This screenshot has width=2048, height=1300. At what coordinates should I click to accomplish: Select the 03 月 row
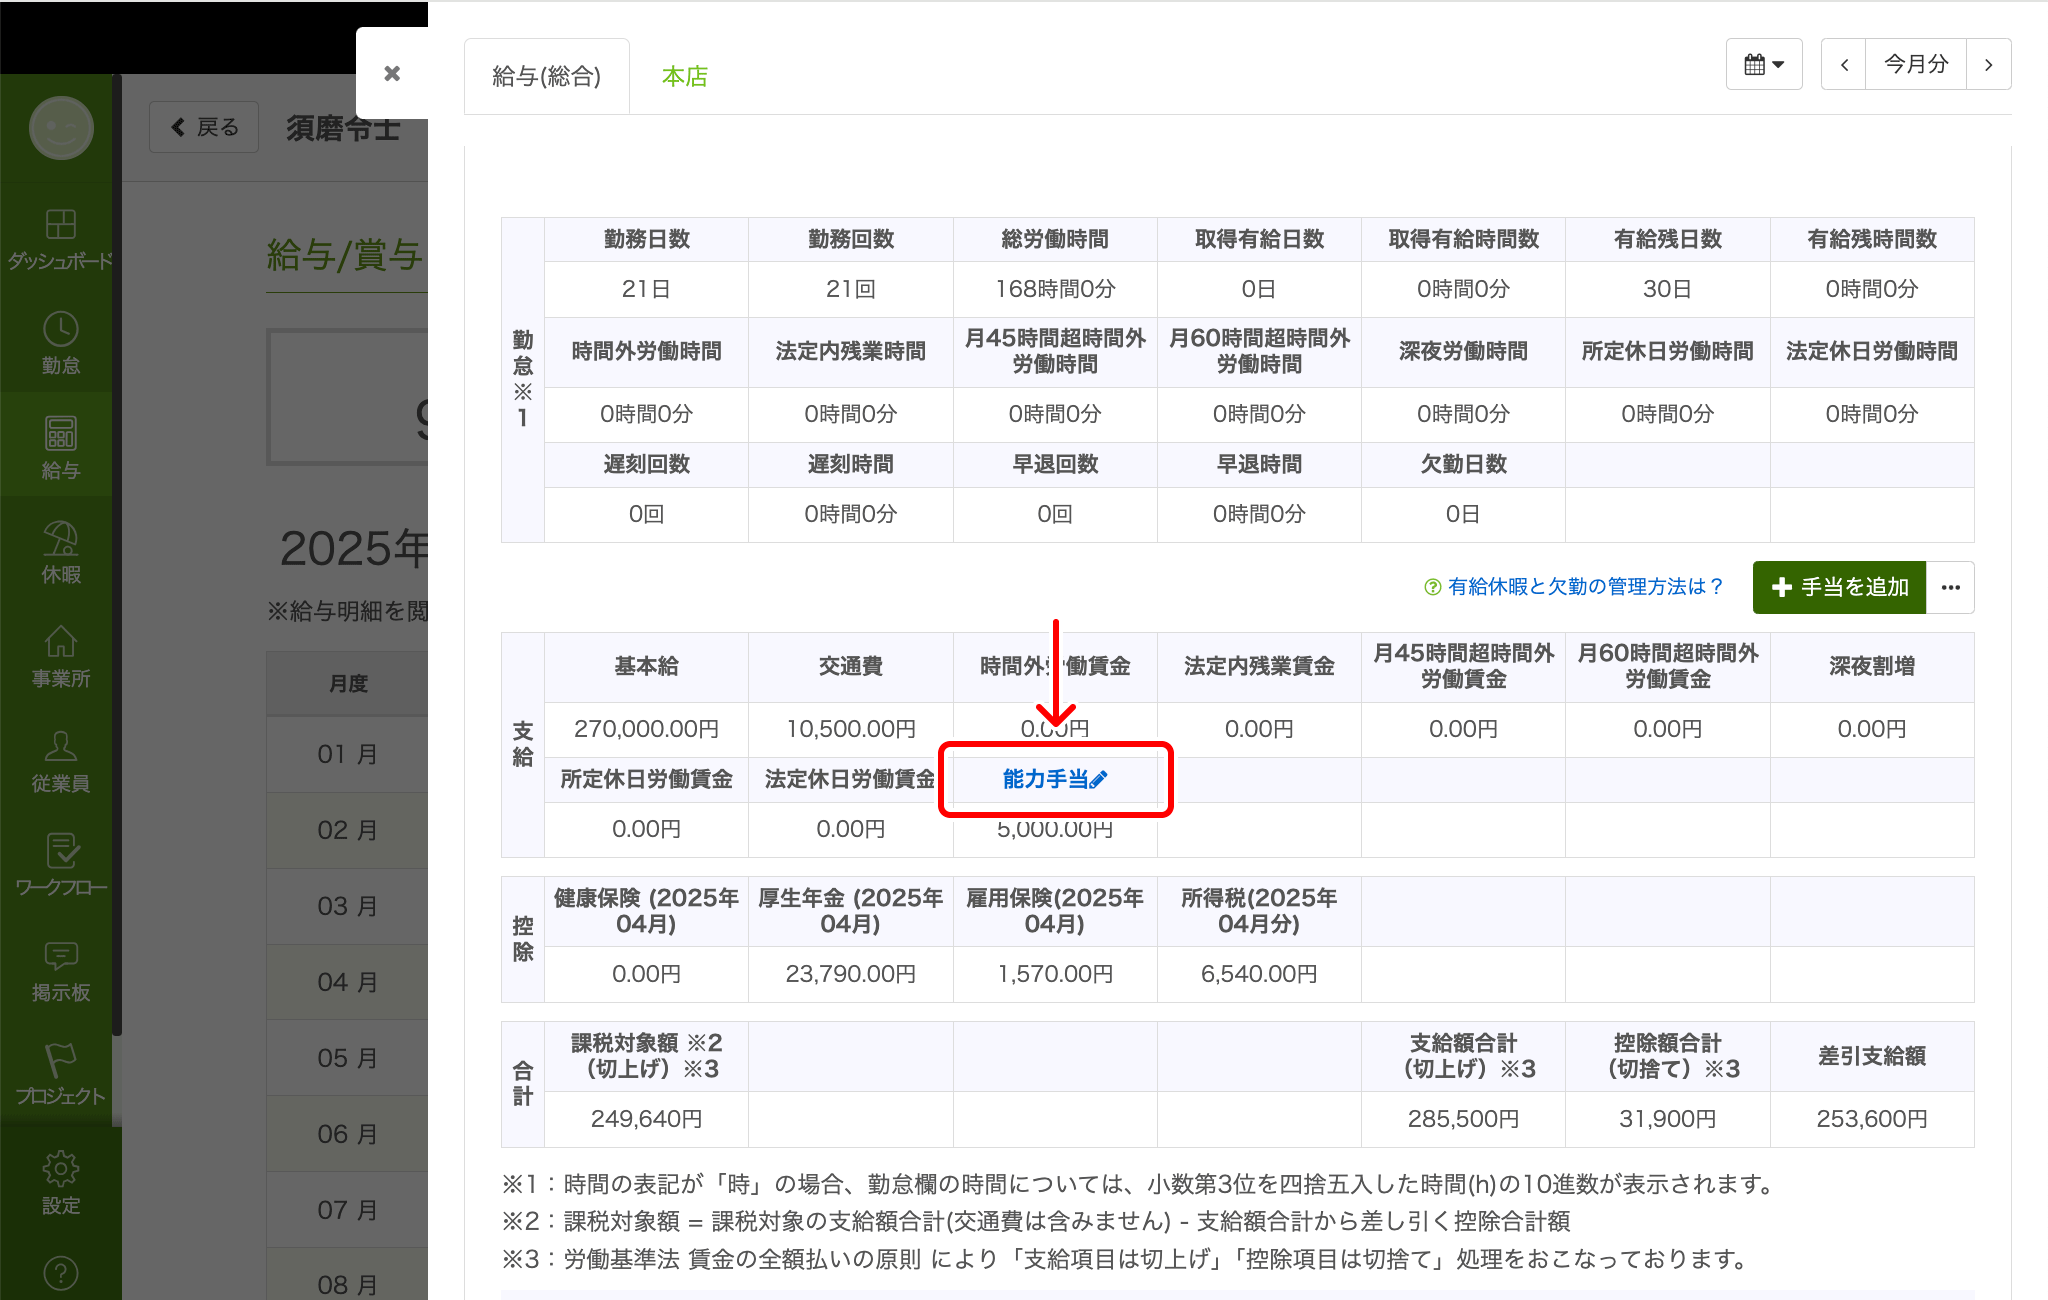[x=347, y=906]
